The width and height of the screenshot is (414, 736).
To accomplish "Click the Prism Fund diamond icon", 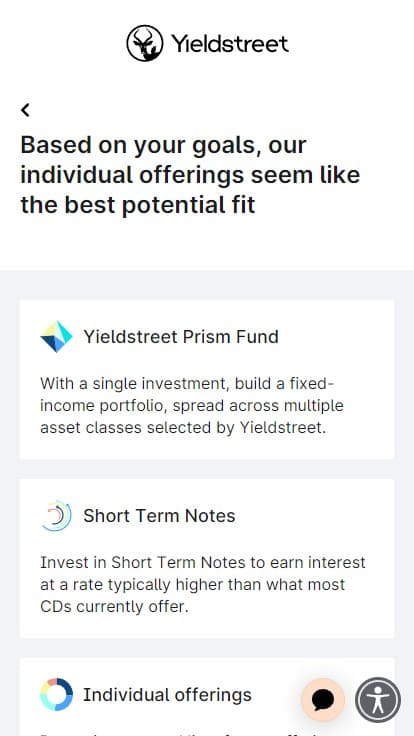I will 57,337.
